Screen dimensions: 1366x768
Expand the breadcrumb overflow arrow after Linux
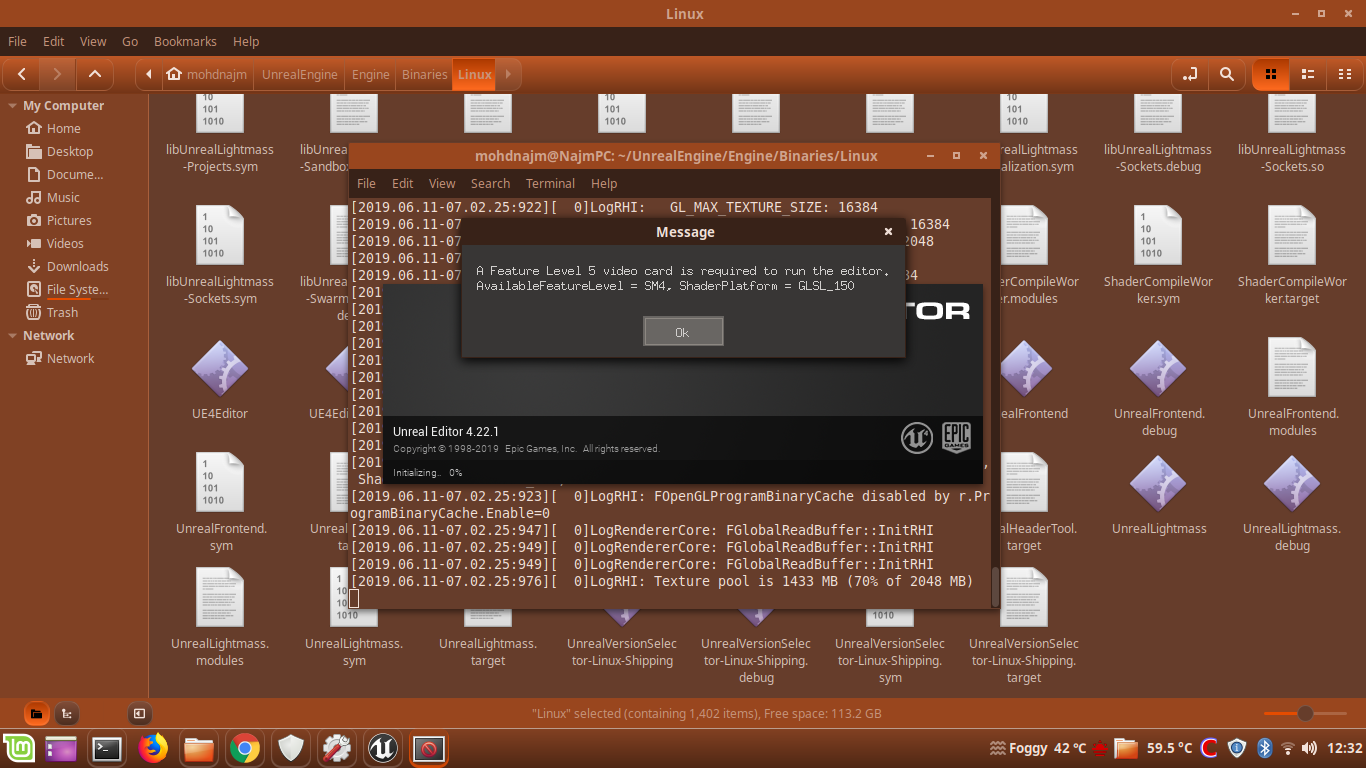click(x=508, y=74)
